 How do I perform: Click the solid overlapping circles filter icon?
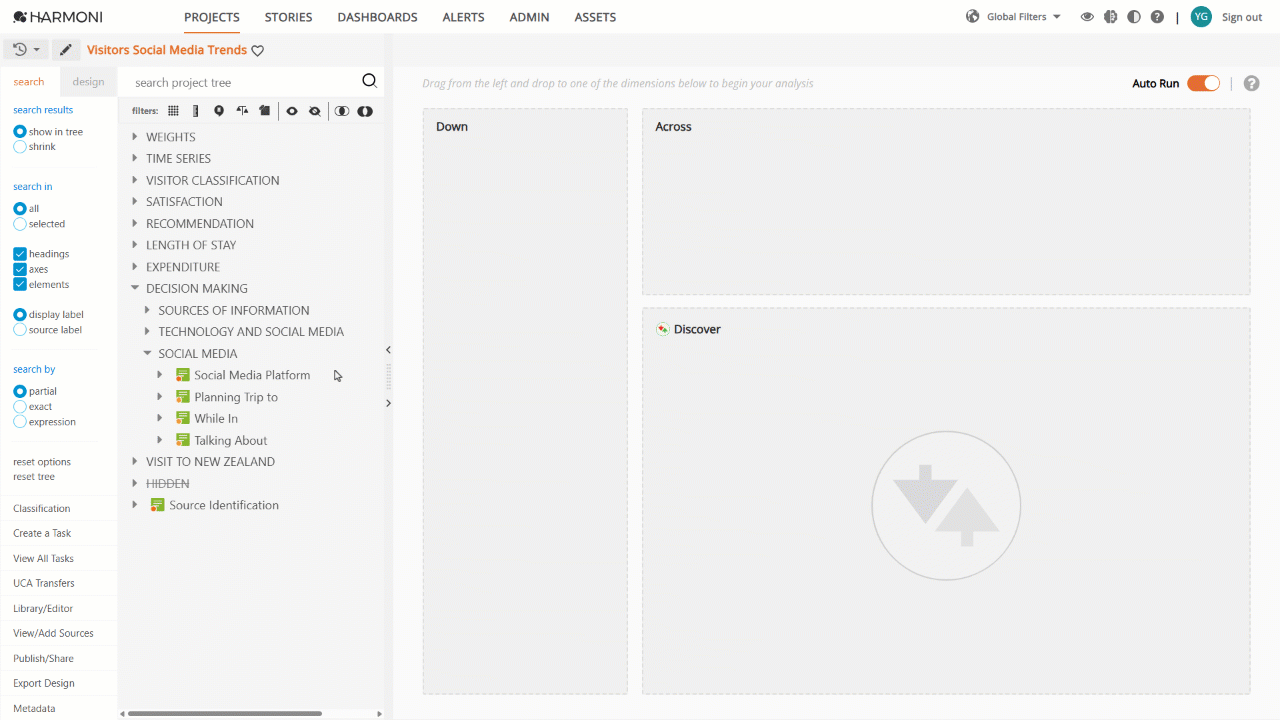pos(365,111)
